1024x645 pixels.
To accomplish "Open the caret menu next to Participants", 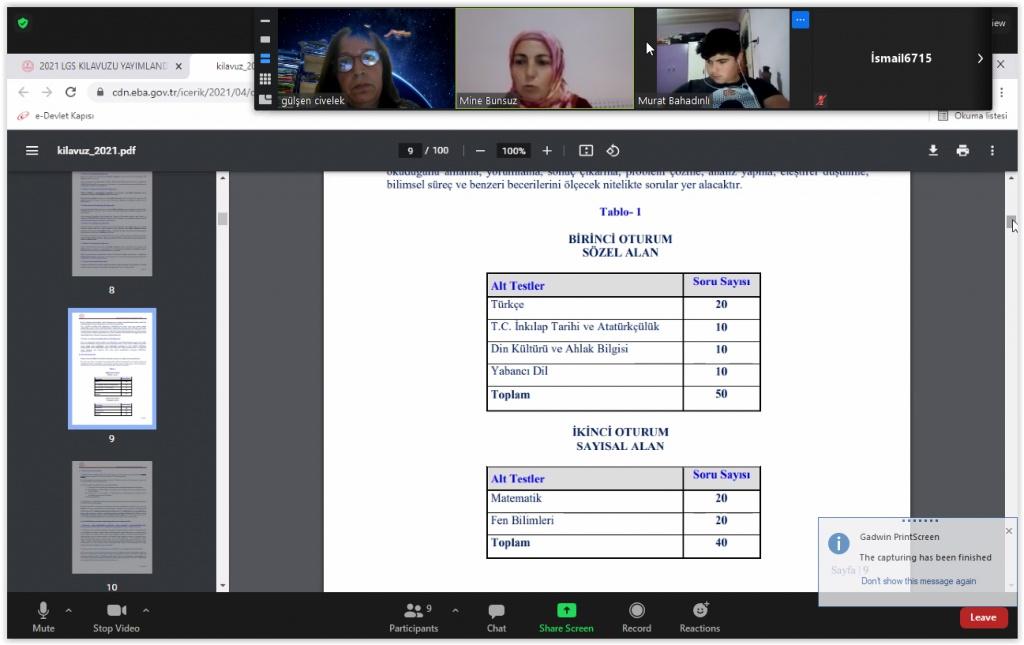I will point(455,610).
